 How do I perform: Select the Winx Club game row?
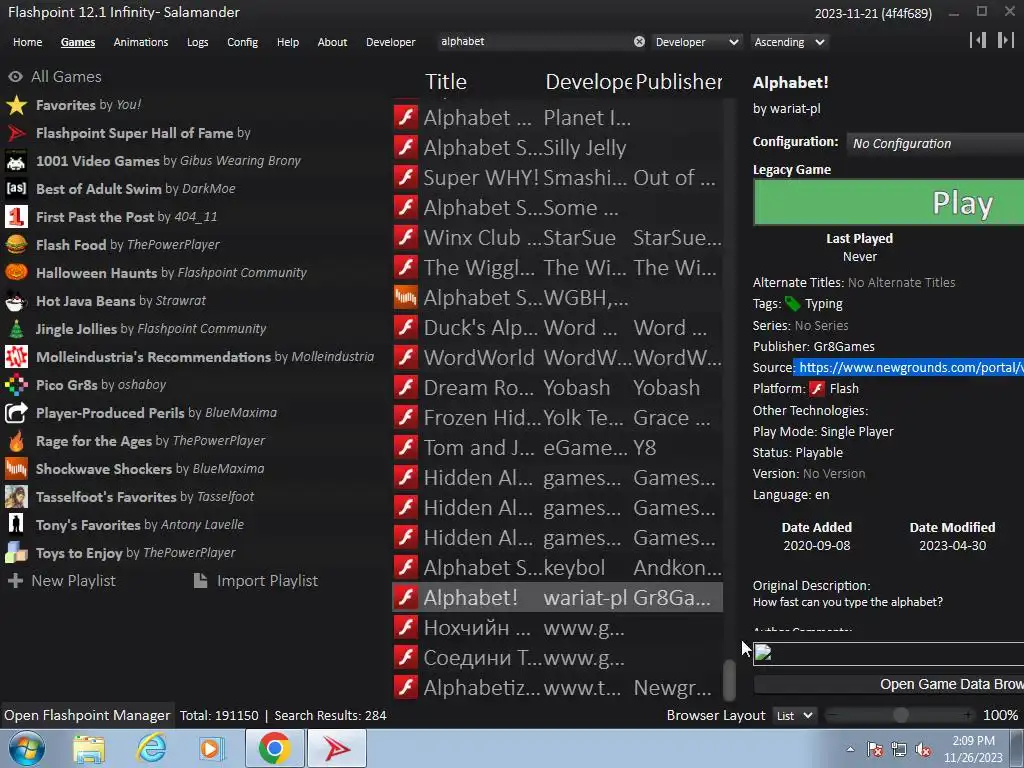pos(557,238)
